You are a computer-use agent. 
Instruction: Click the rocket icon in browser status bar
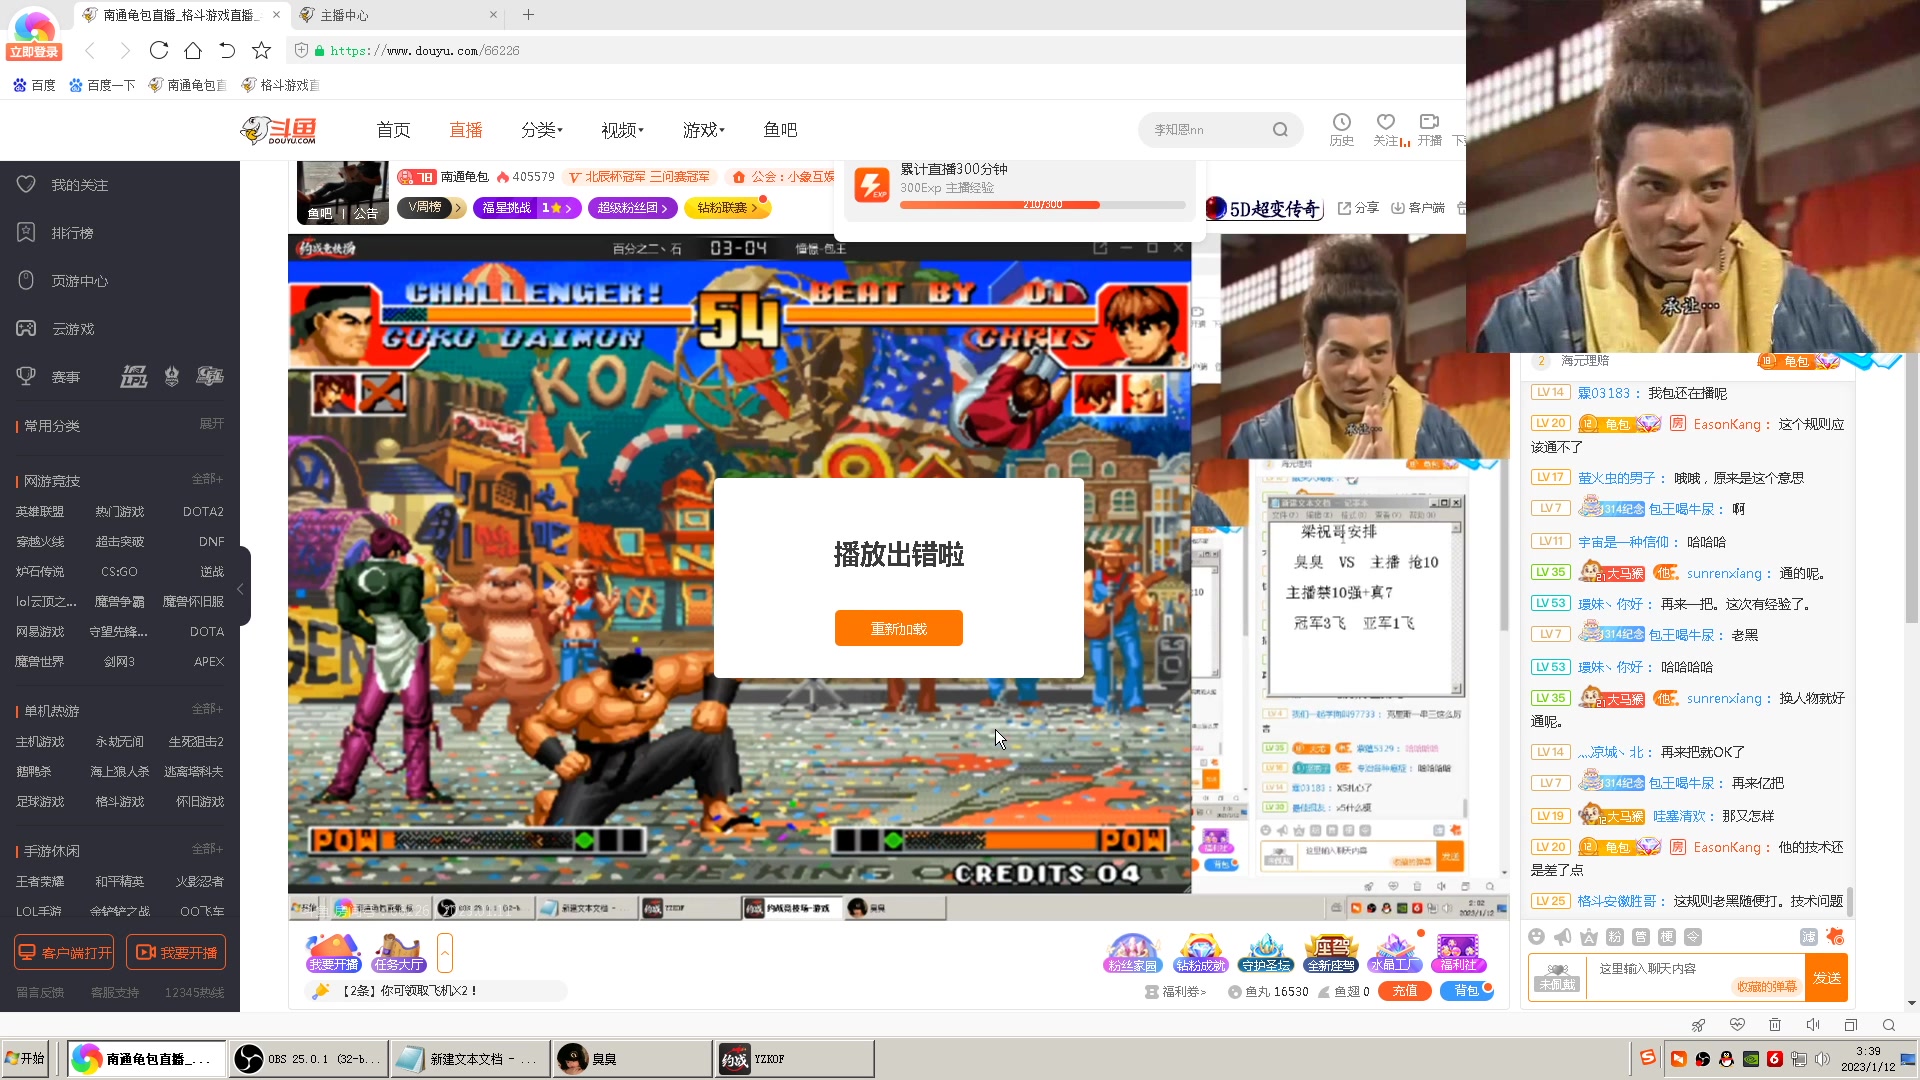[1698, 1025]
